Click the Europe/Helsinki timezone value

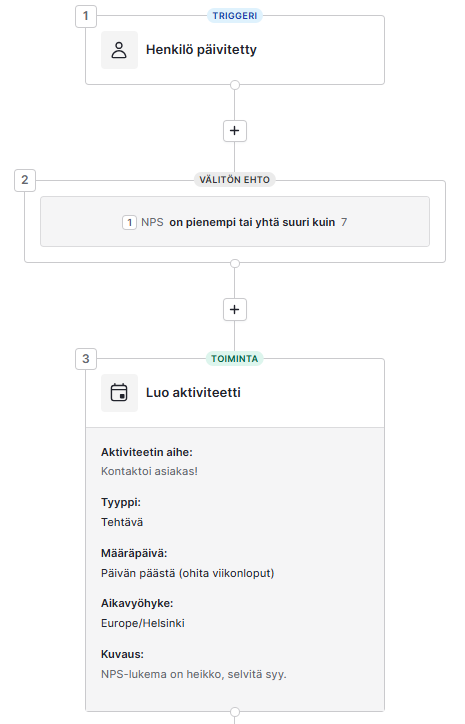(143, 623)
